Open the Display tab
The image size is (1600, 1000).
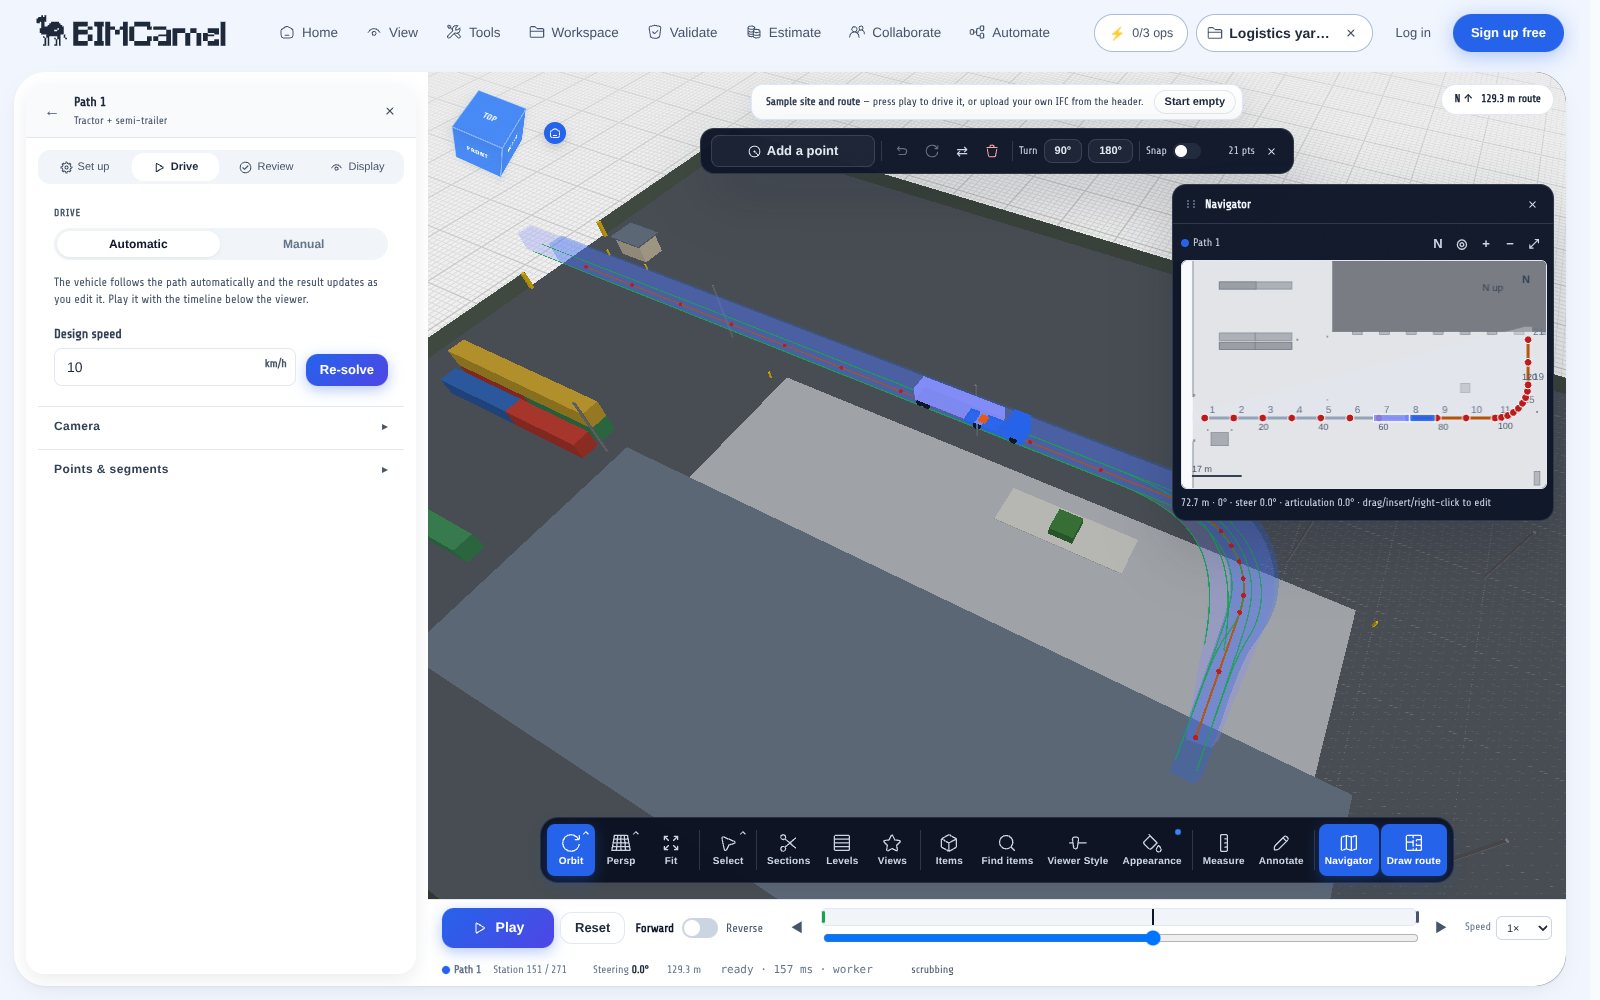tap(357, 167)
